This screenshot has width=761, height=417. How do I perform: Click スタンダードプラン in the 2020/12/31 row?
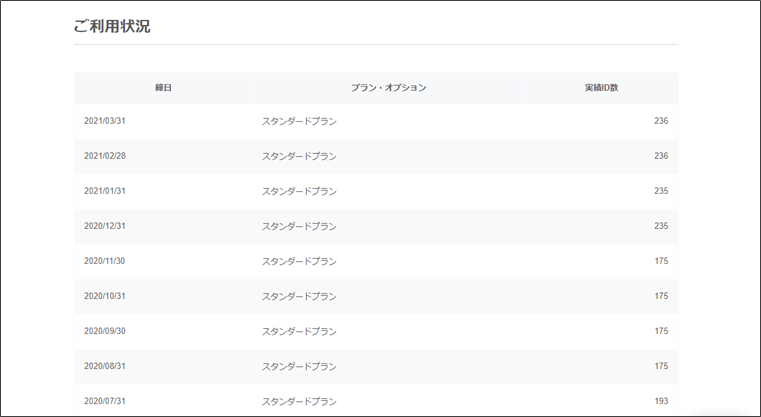[x=299, y=226]
